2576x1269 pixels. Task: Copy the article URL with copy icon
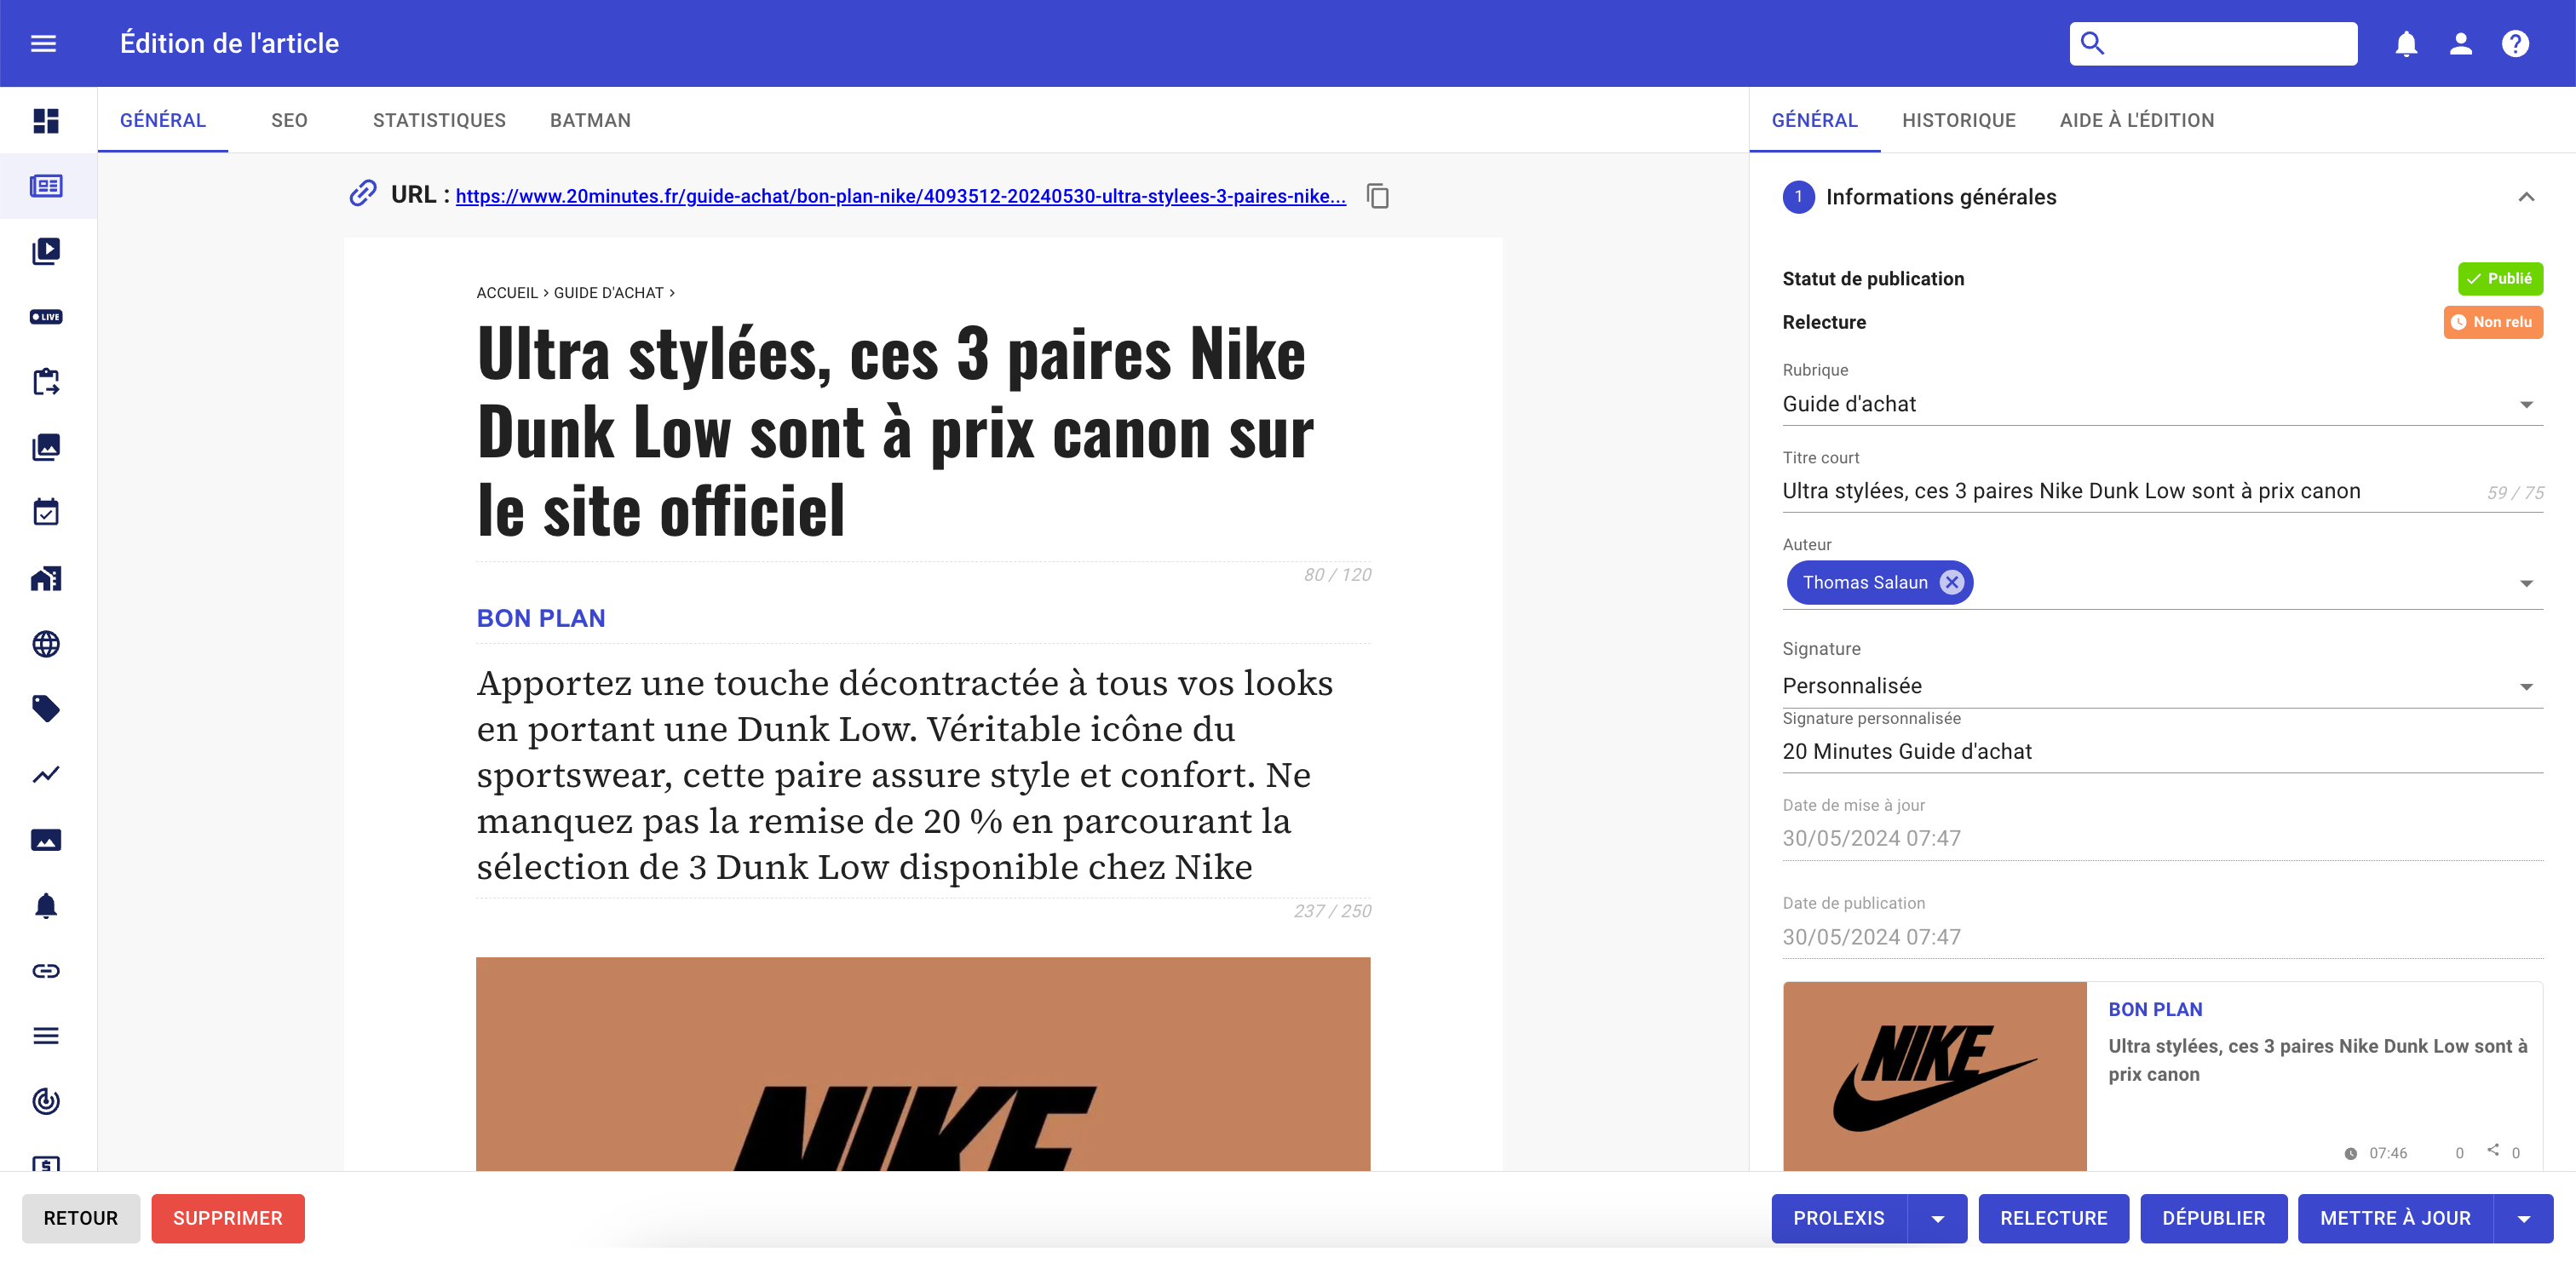click(1378, 196)
